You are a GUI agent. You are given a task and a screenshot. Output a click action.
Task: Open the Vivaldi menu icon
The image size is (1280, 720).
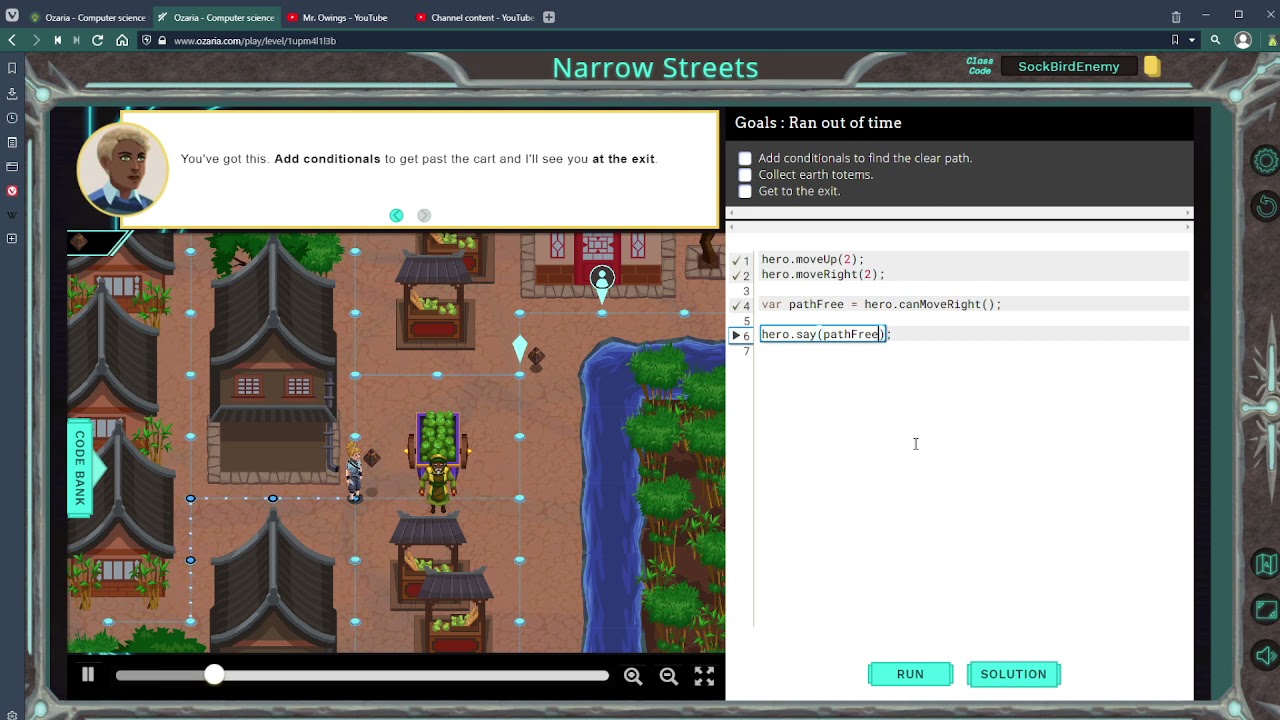(x=12, y=16)
